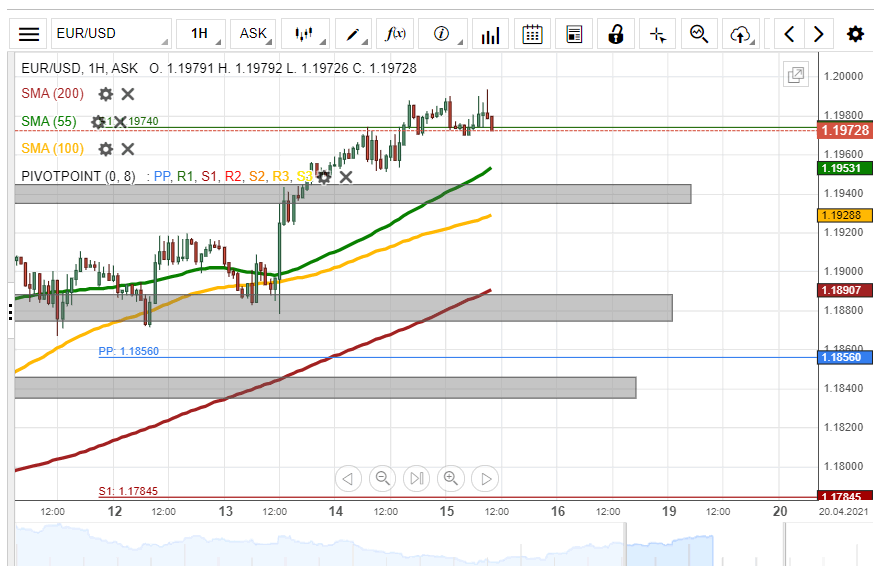The image size is (881, 575).
Task: Open chart settings gear at top right
Action: pyautogui.click(x=855, y=34)
